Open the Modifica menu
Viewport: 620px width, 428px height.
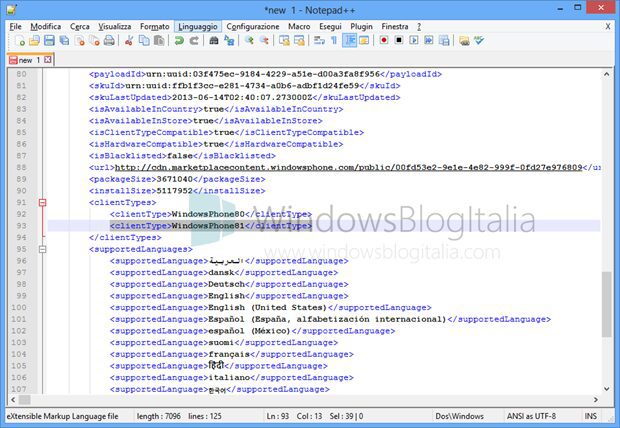(x=45, y=27)
